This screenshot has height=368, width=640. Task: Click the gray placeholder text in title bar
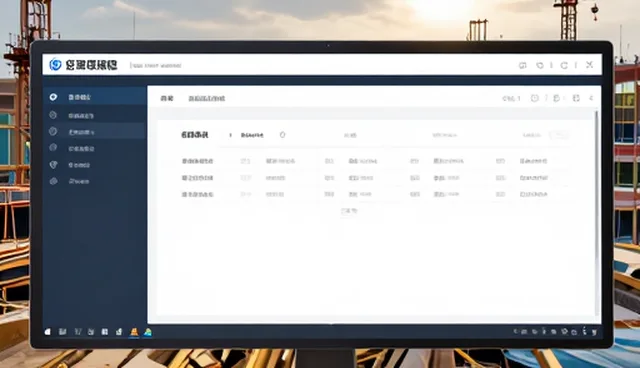pos(156,65)
